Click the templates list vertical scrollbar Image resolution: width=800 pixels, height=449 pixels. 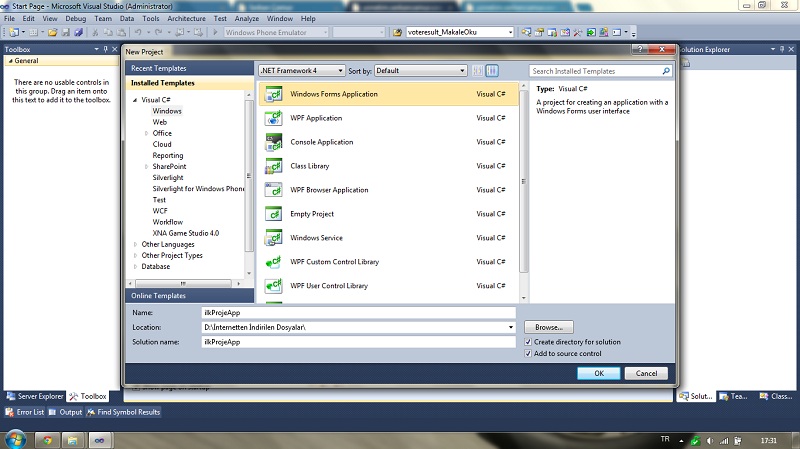(x=523, y=182)
